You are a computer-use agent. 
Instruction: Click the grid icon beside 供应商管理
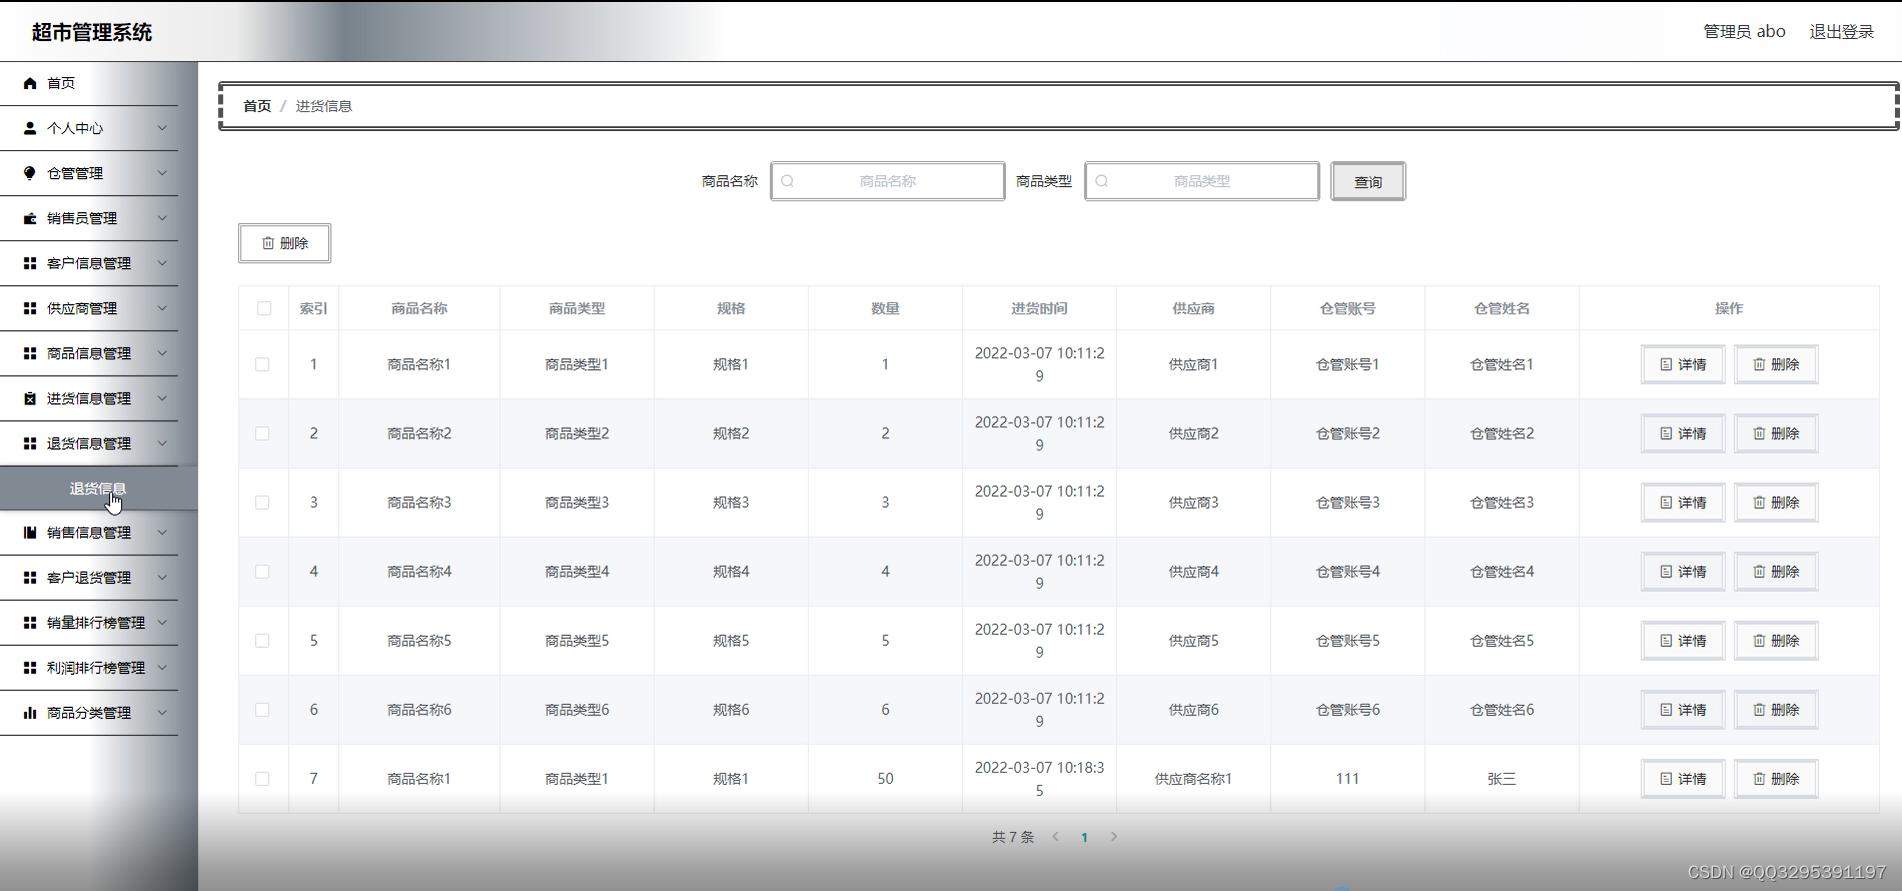(30, 308)
